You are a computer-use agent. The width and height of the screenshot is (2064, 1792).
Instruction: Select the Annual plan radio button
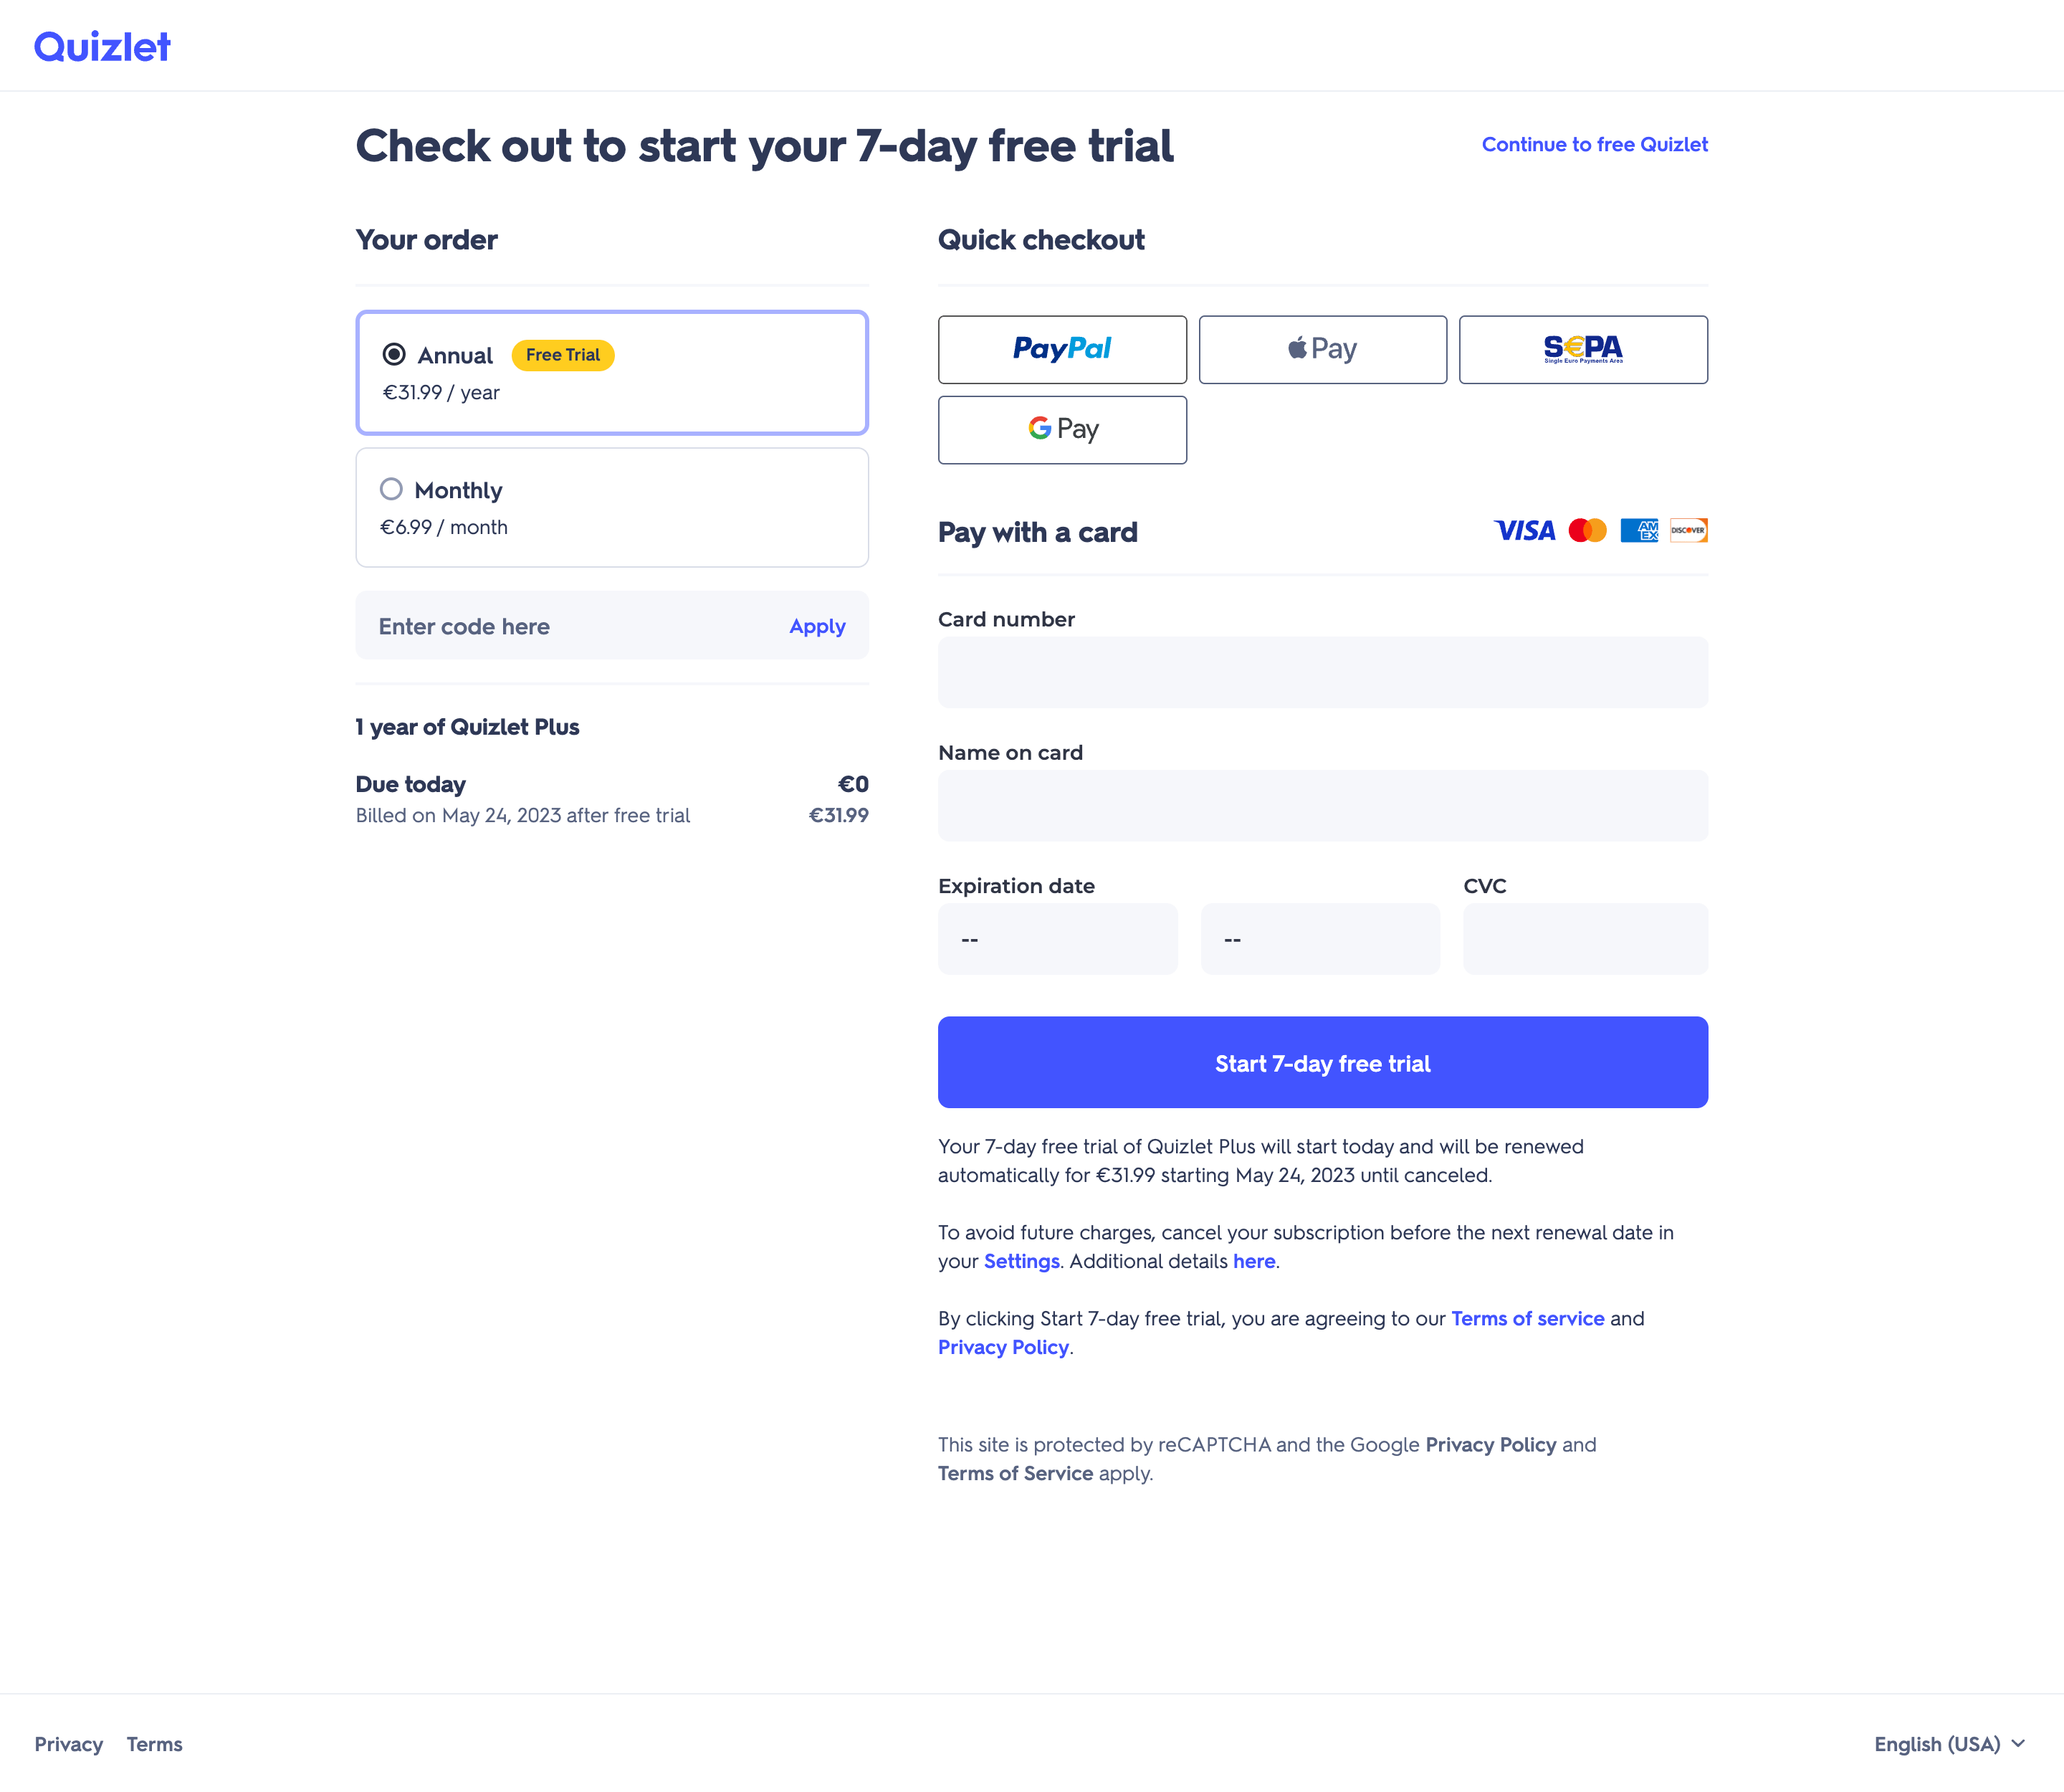(x=394, y=354)
